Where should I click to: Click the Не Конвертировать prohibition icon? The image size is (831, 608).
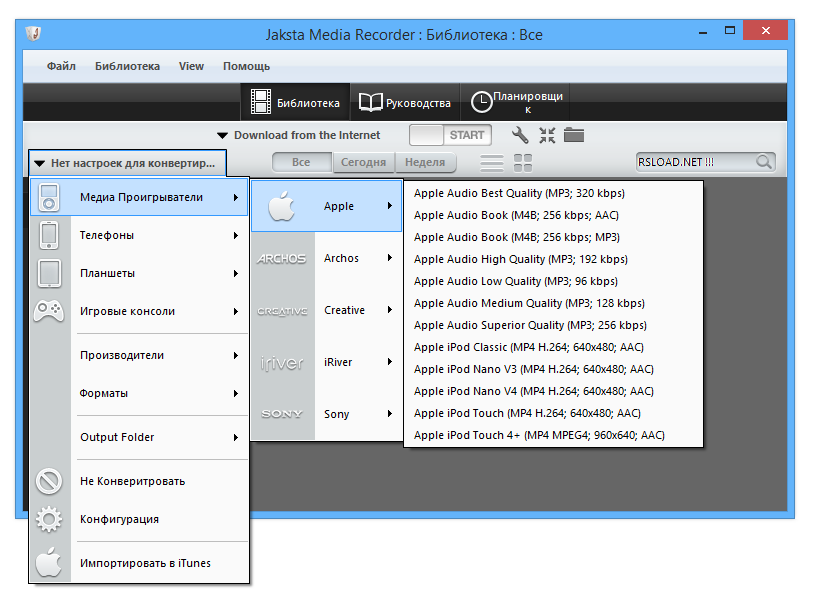(49, 481)
